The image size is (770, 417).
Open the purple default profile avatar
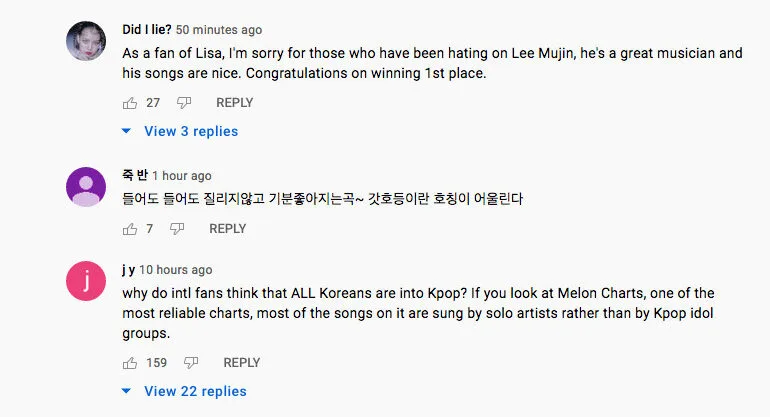pos(86,187)
